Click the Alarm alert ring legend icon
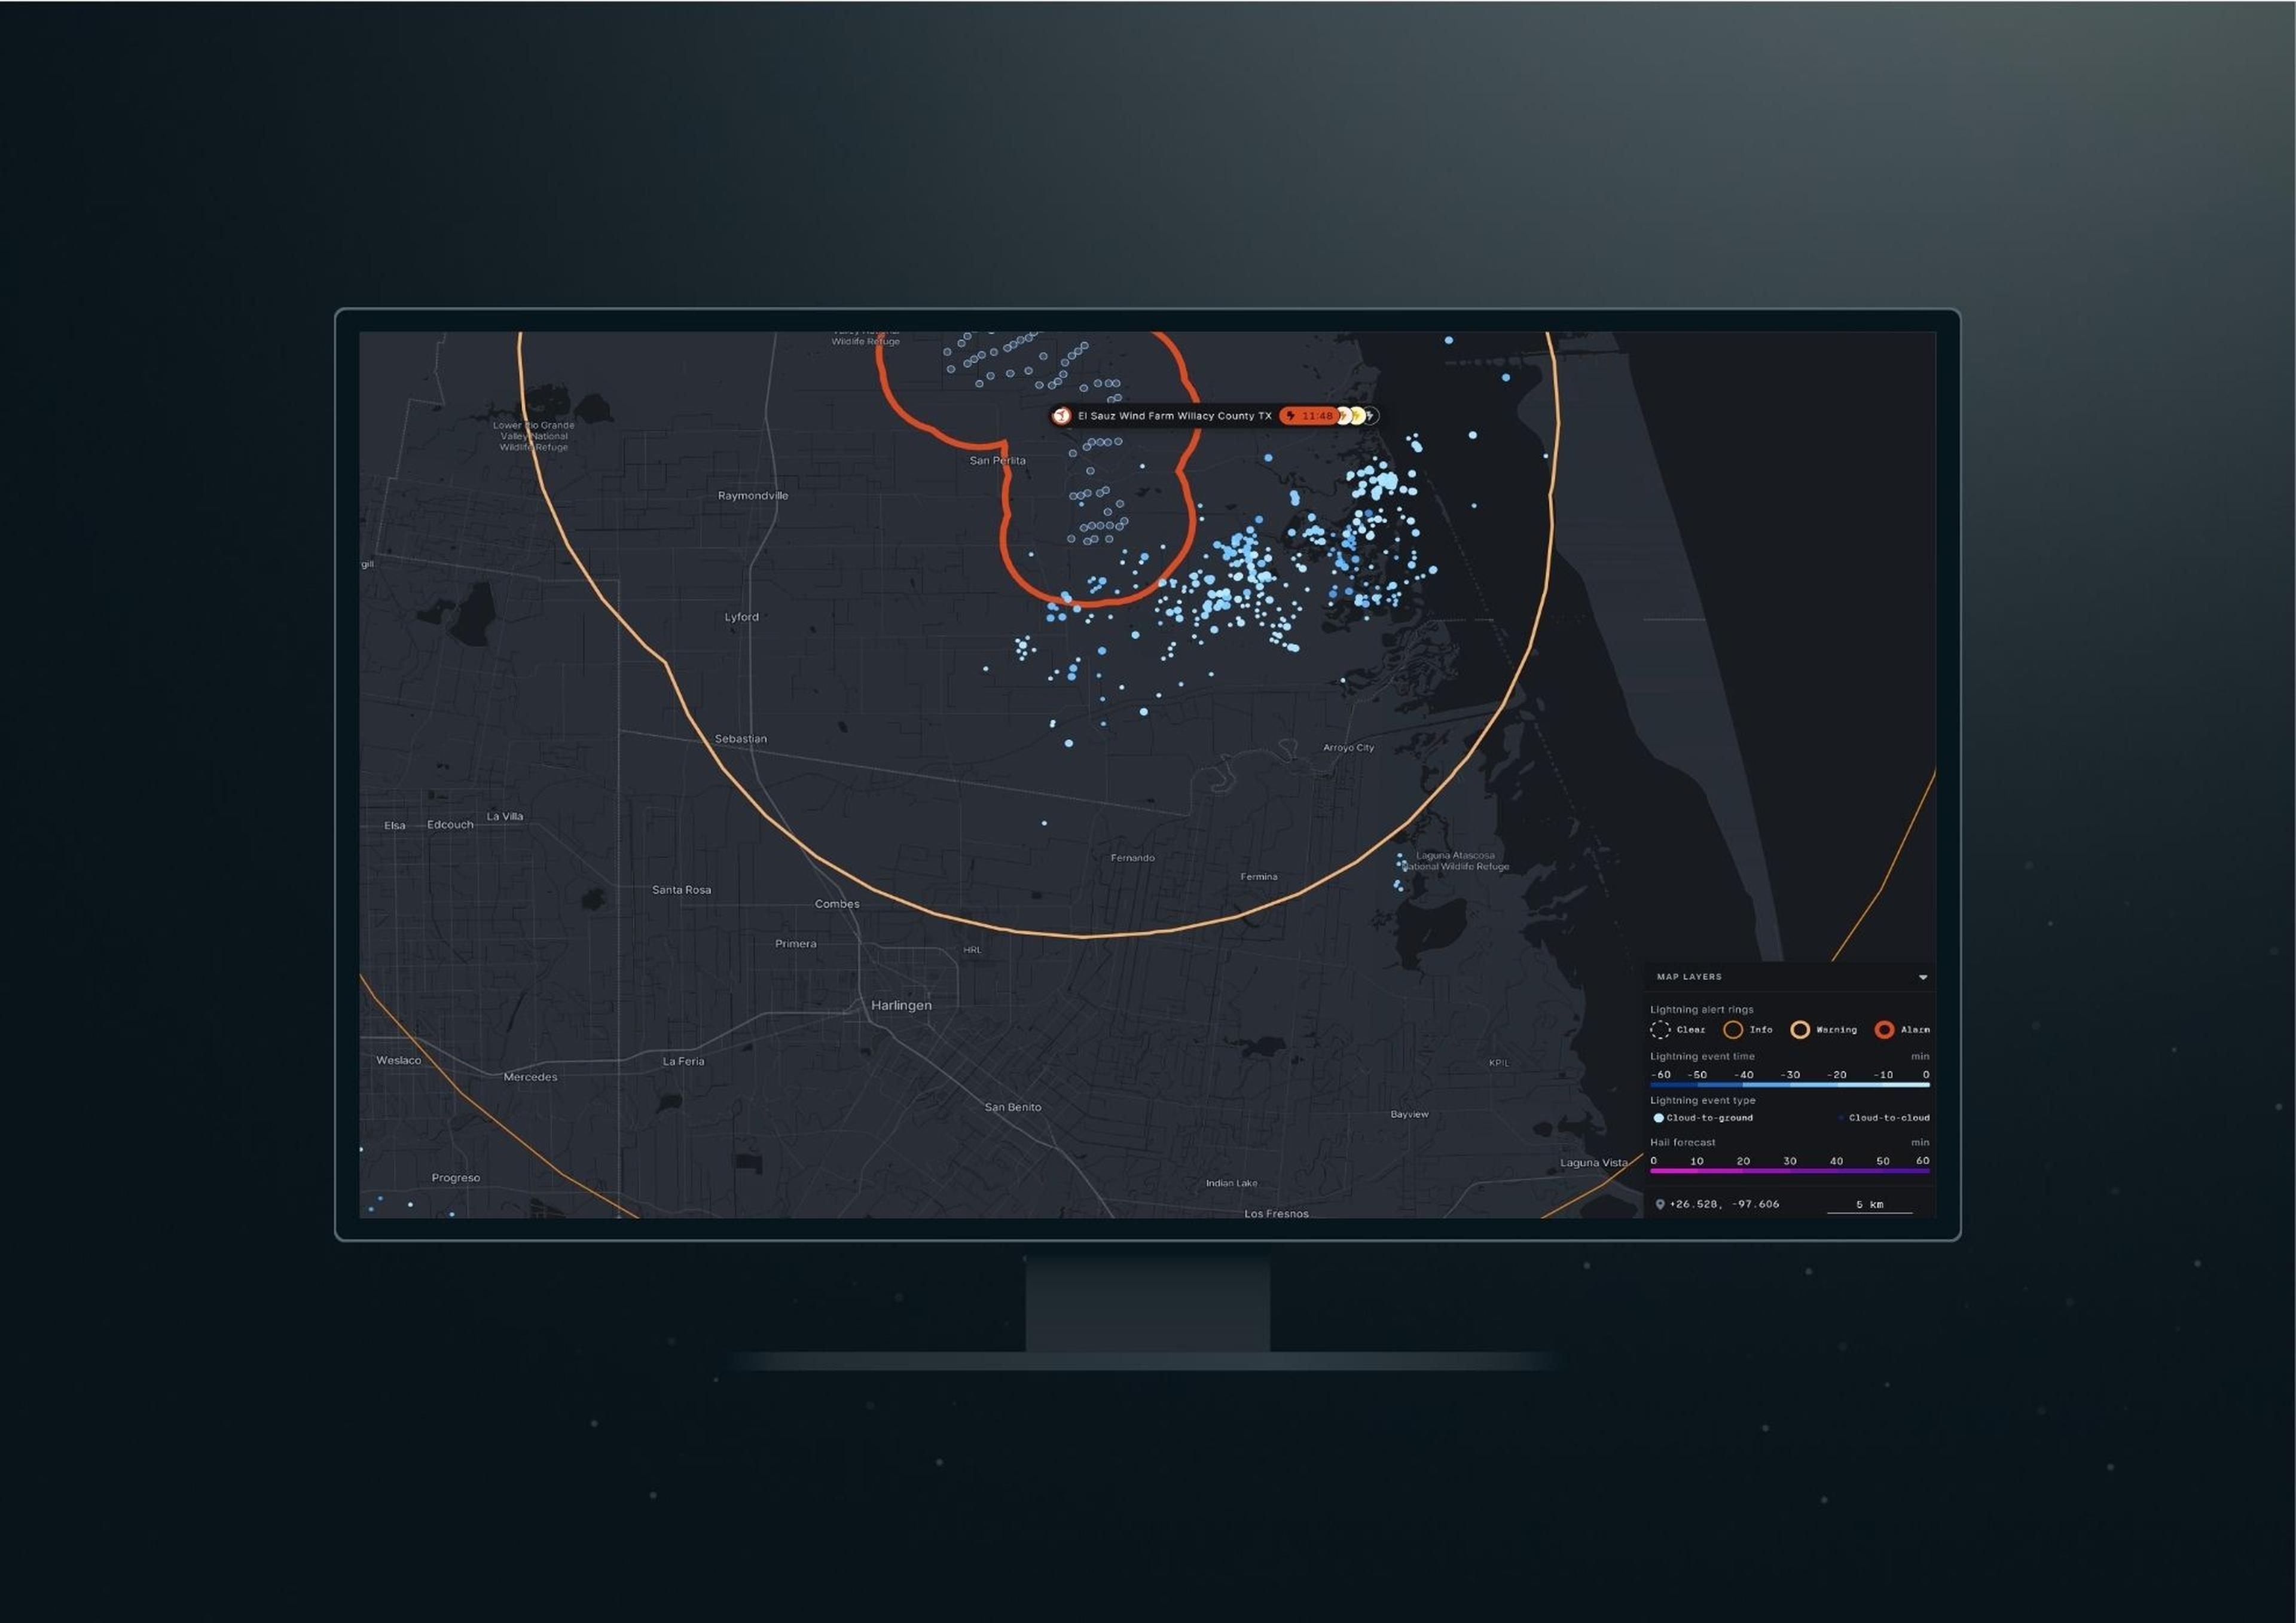2296x1623 pixels. 1884,1030
